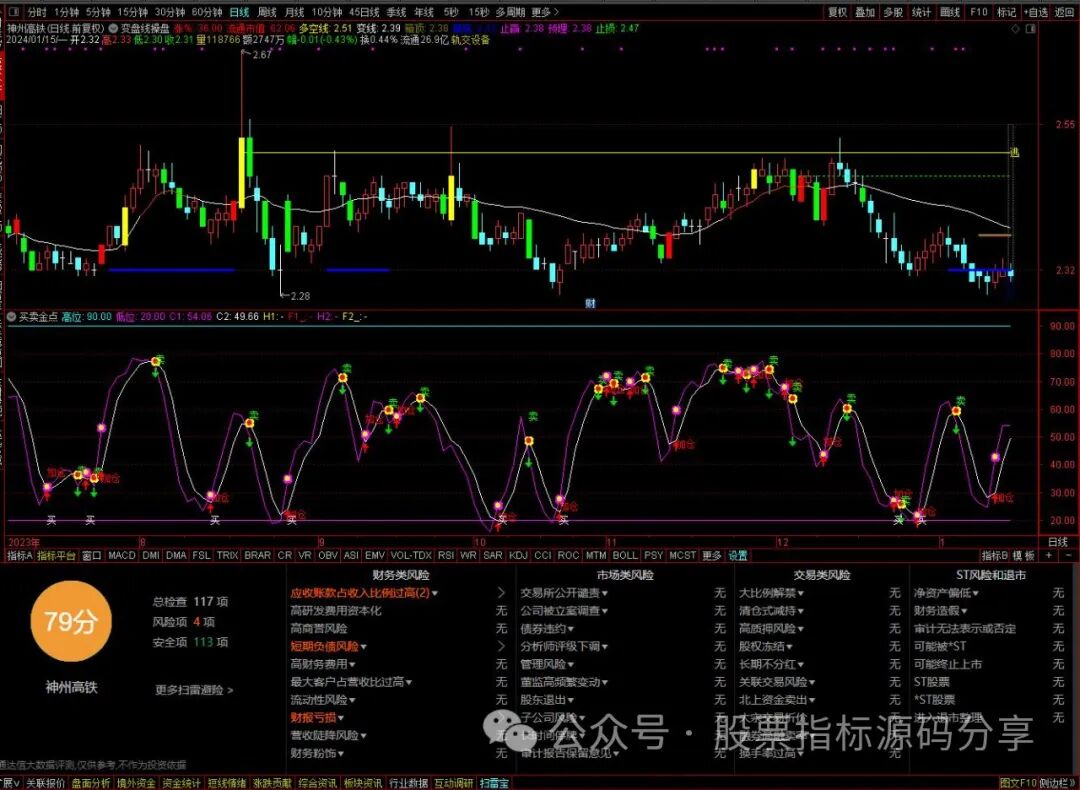
Task: Switch to 分时 intraday chart
Action: click(x=37, y=12)
